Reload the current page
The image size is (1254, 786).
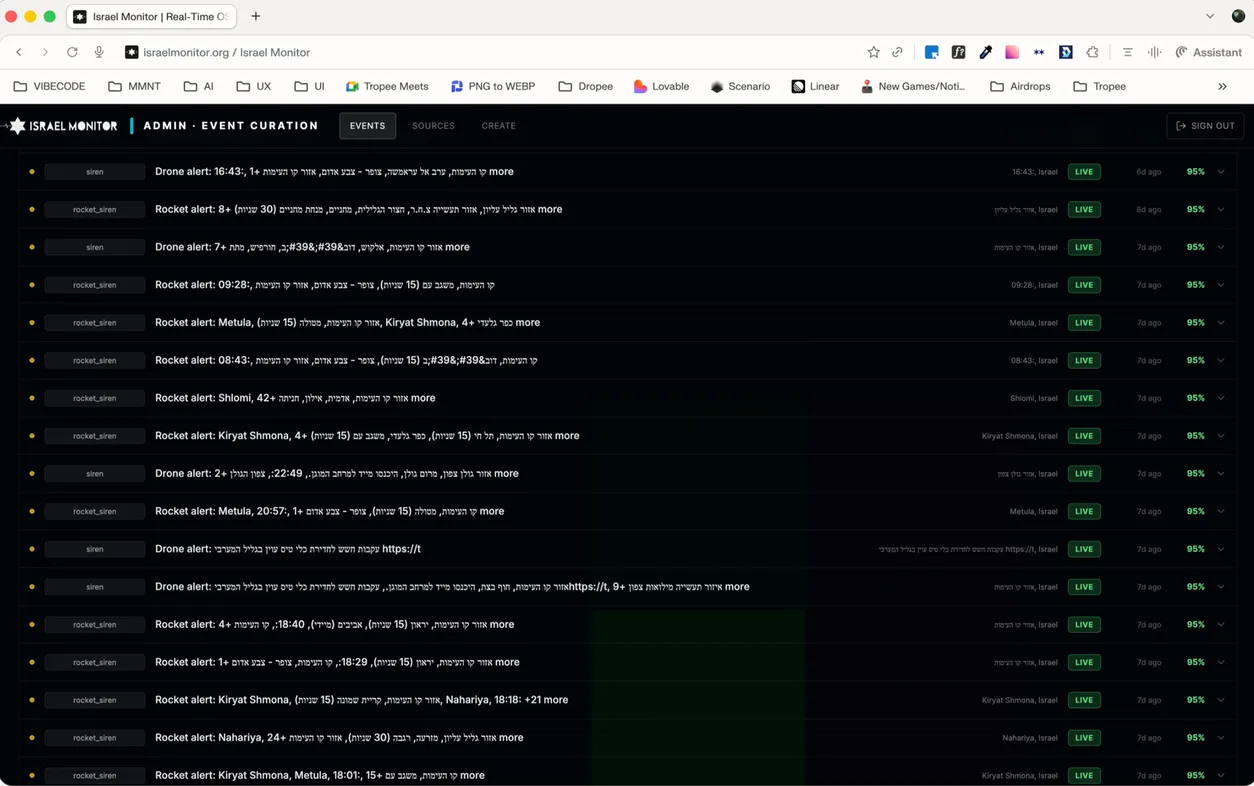[x=72, y=52]
